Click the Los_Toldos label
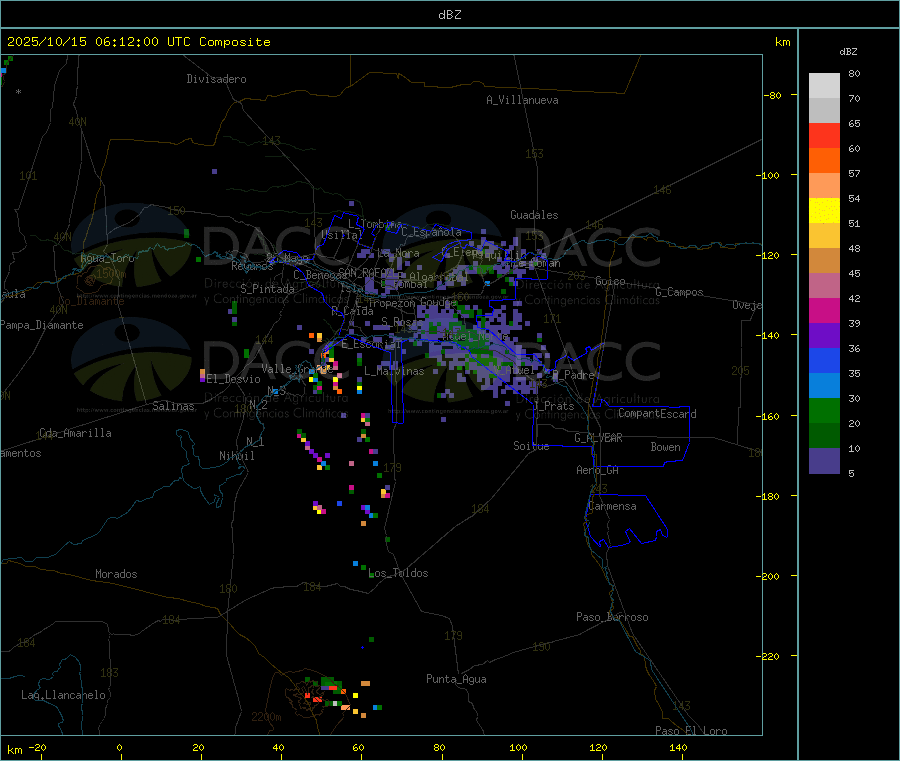The width and height of the screenshot is (900, 761). (x=398, y=573)
